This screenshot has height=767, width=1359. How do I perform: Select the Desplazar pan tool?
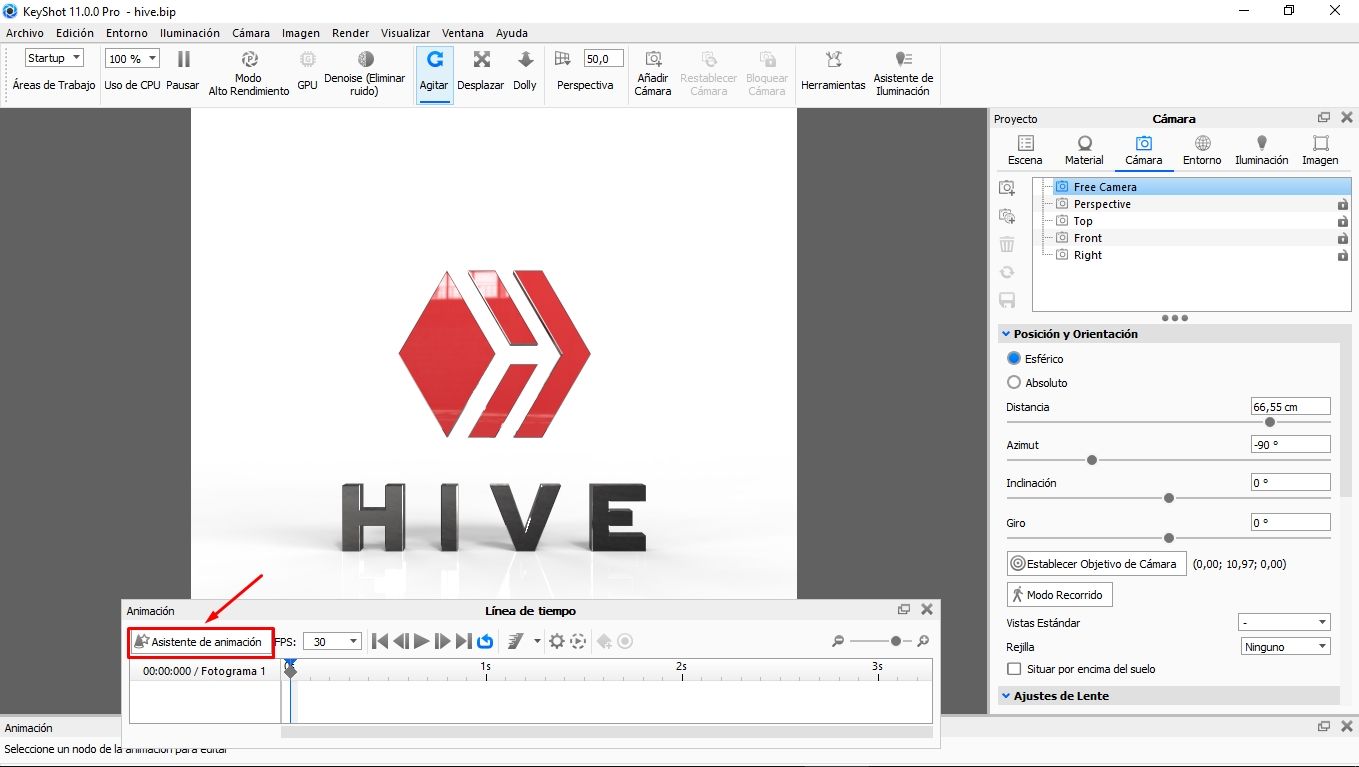pos(481,71)
